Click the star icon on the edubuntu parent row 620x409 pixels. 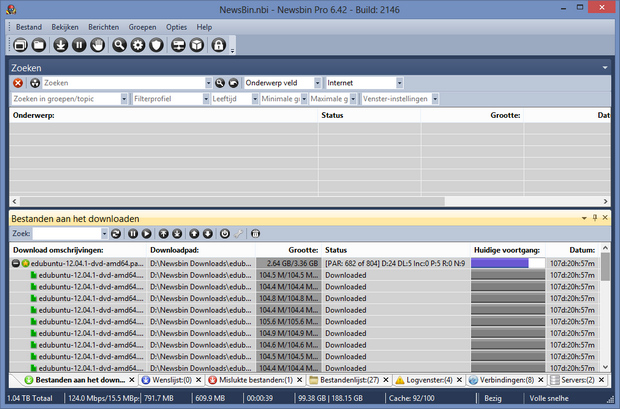26,263
